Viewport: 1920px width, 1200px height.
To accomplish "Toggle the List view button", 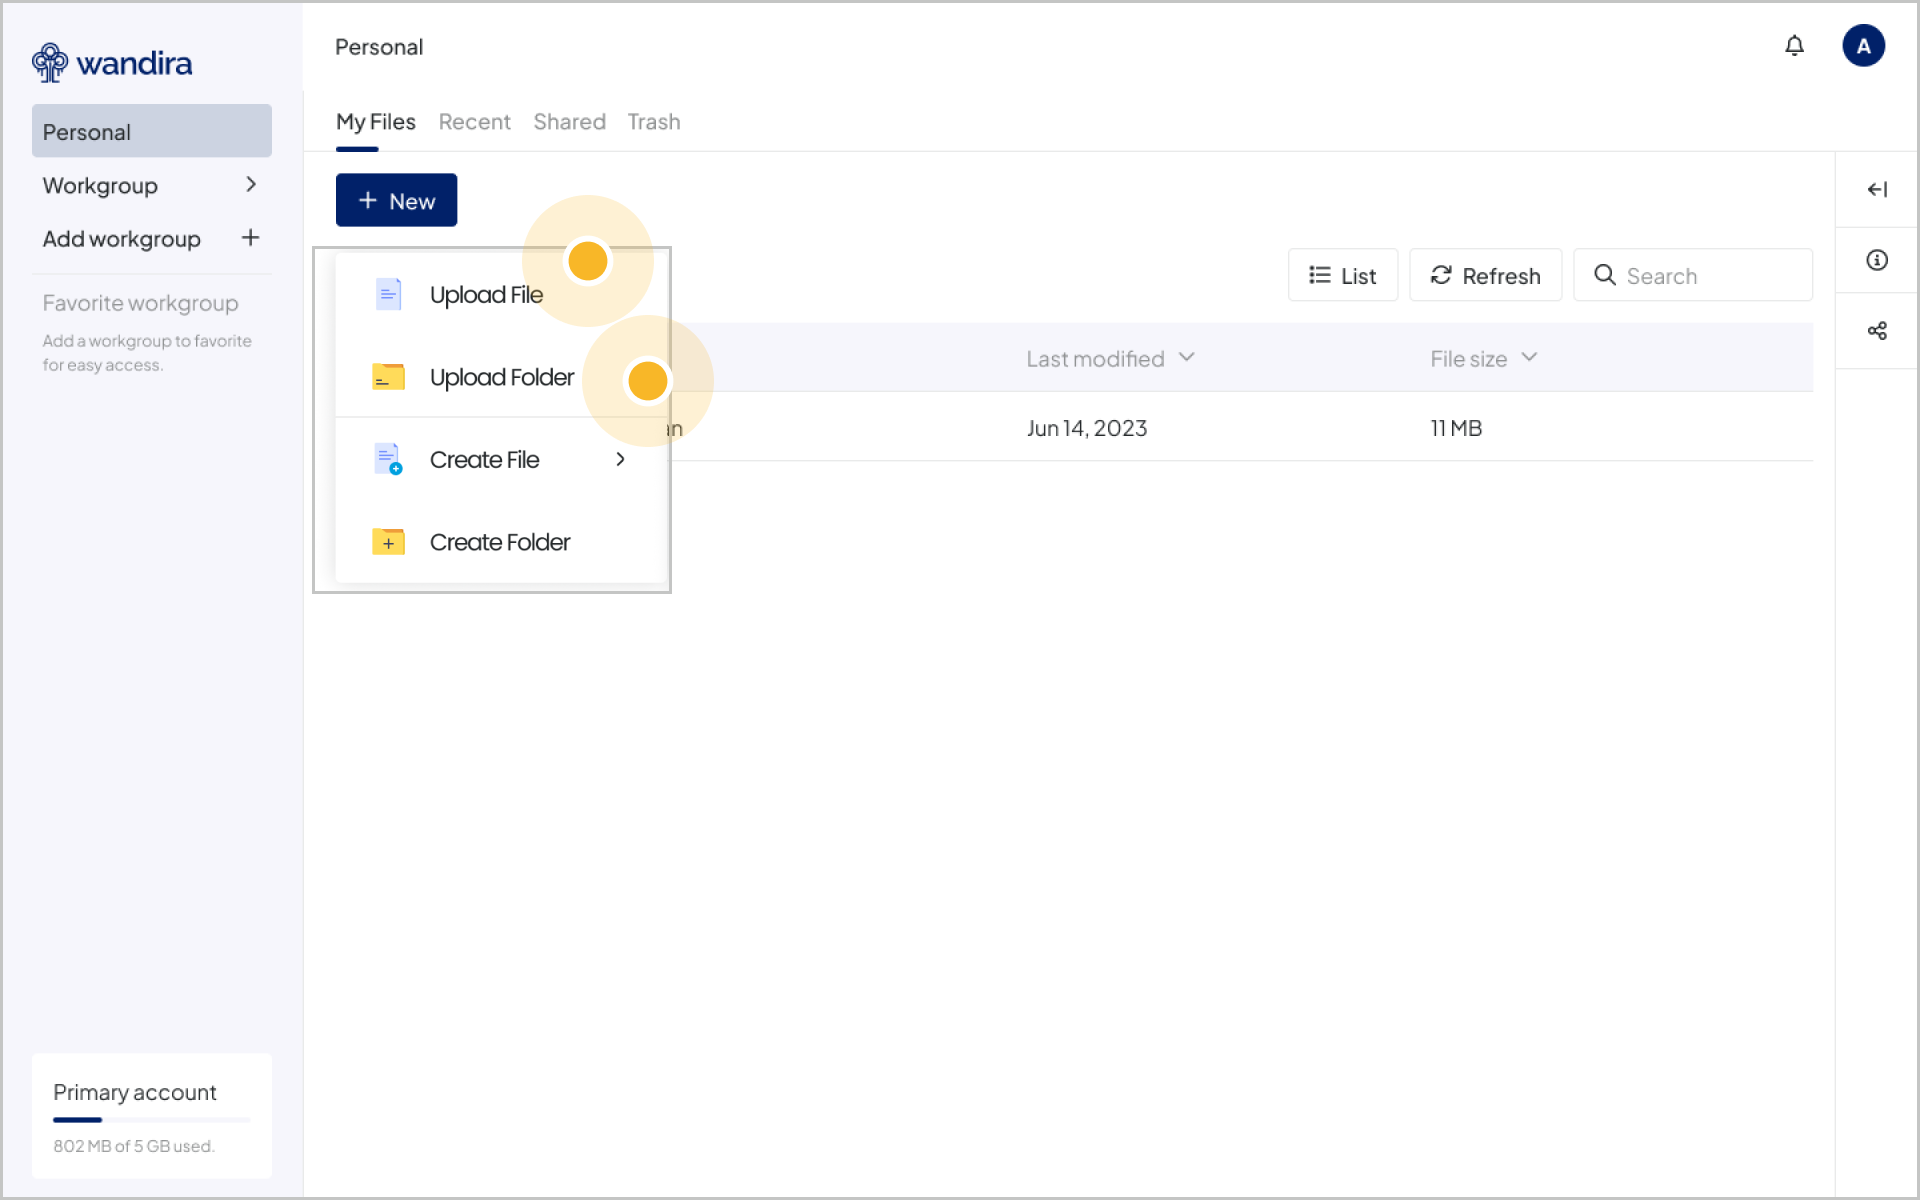I will pos(1342,275).
